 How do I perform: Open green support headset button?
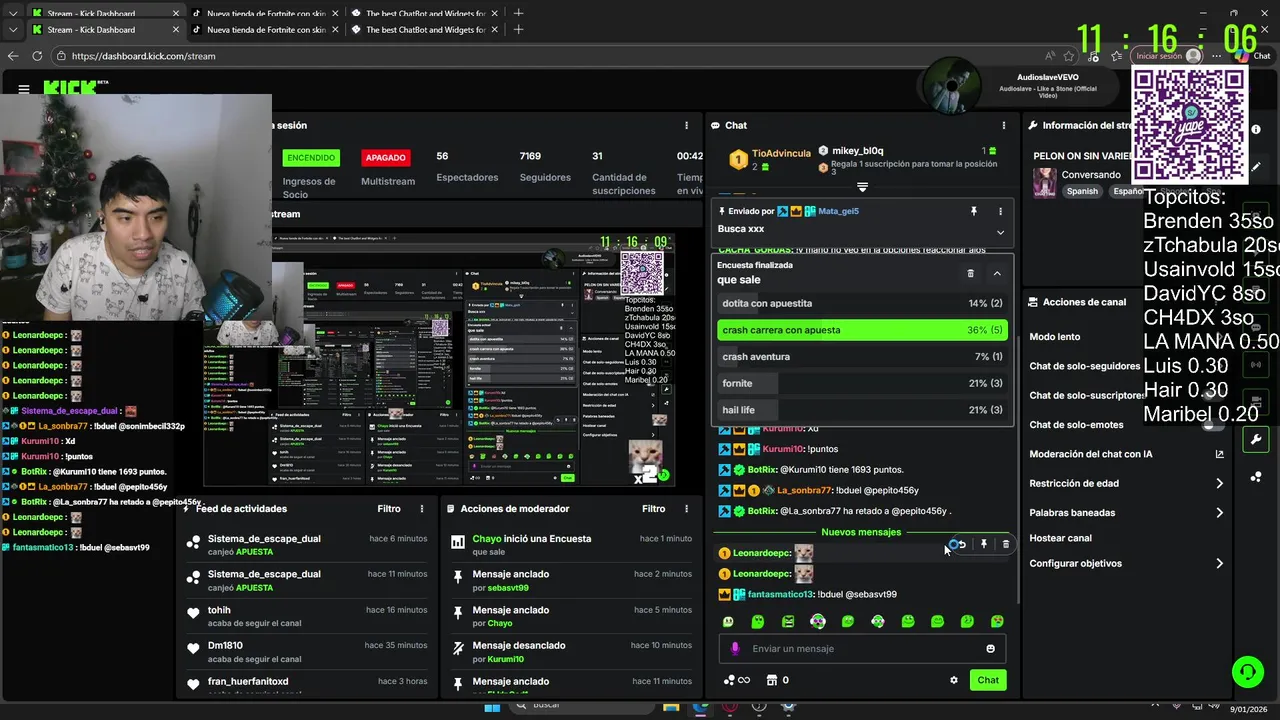1247,671
